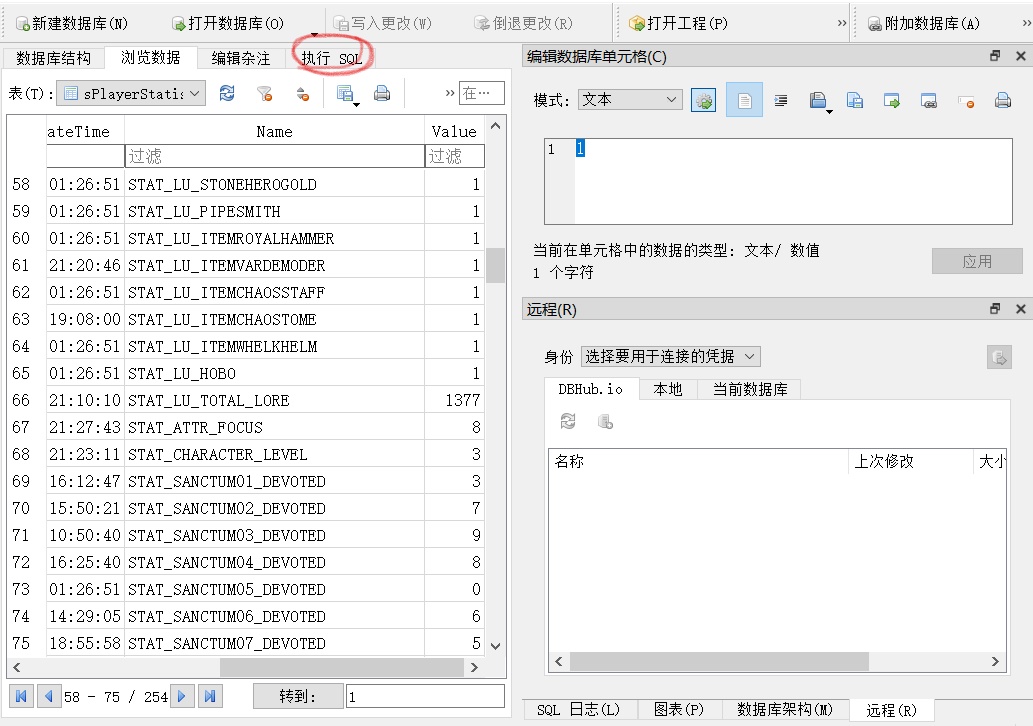Clear all filters icon in browse toolbar
The width and height of the screenshot is (1033, 726).
click(x=265, y=94)
